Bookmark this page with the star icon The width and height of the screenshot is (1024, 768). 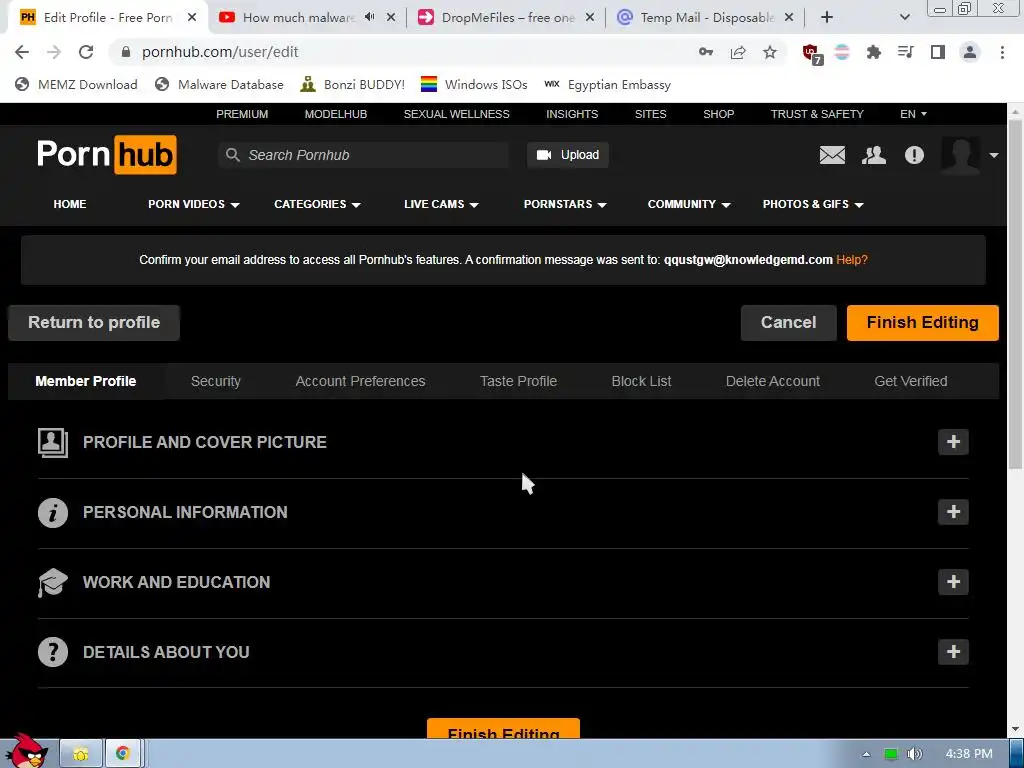point(770,52)
